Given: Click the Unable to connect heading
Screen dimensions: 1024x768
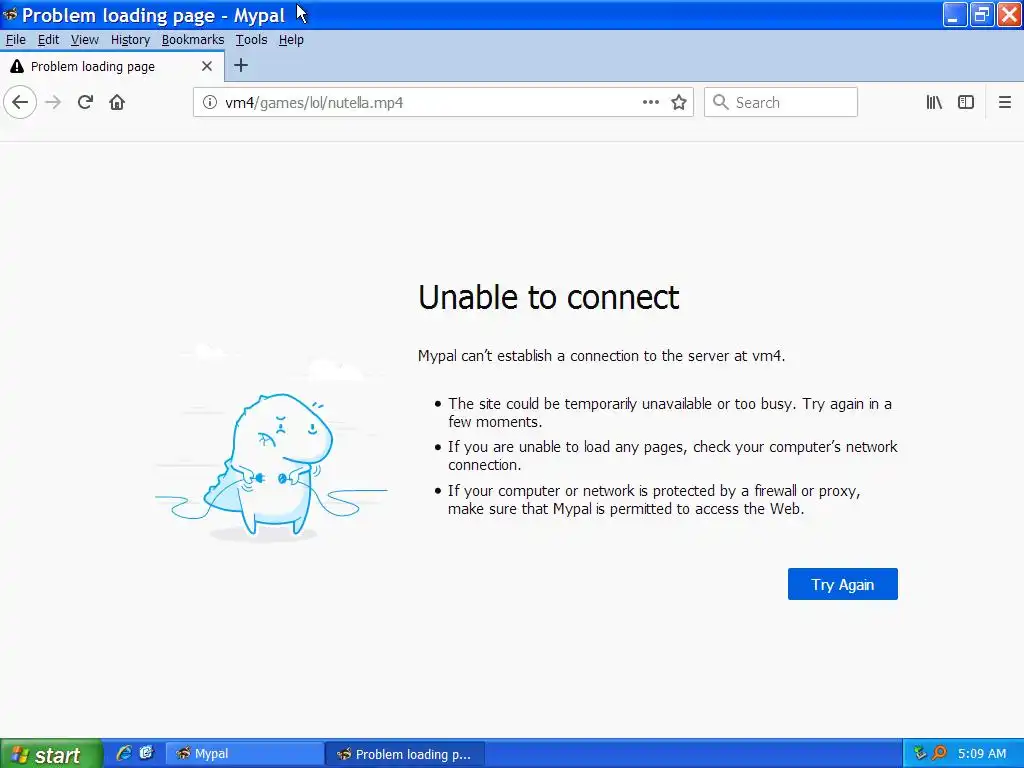Looking at the screenshot, I should pyautogui.click(x=549, y=298).
